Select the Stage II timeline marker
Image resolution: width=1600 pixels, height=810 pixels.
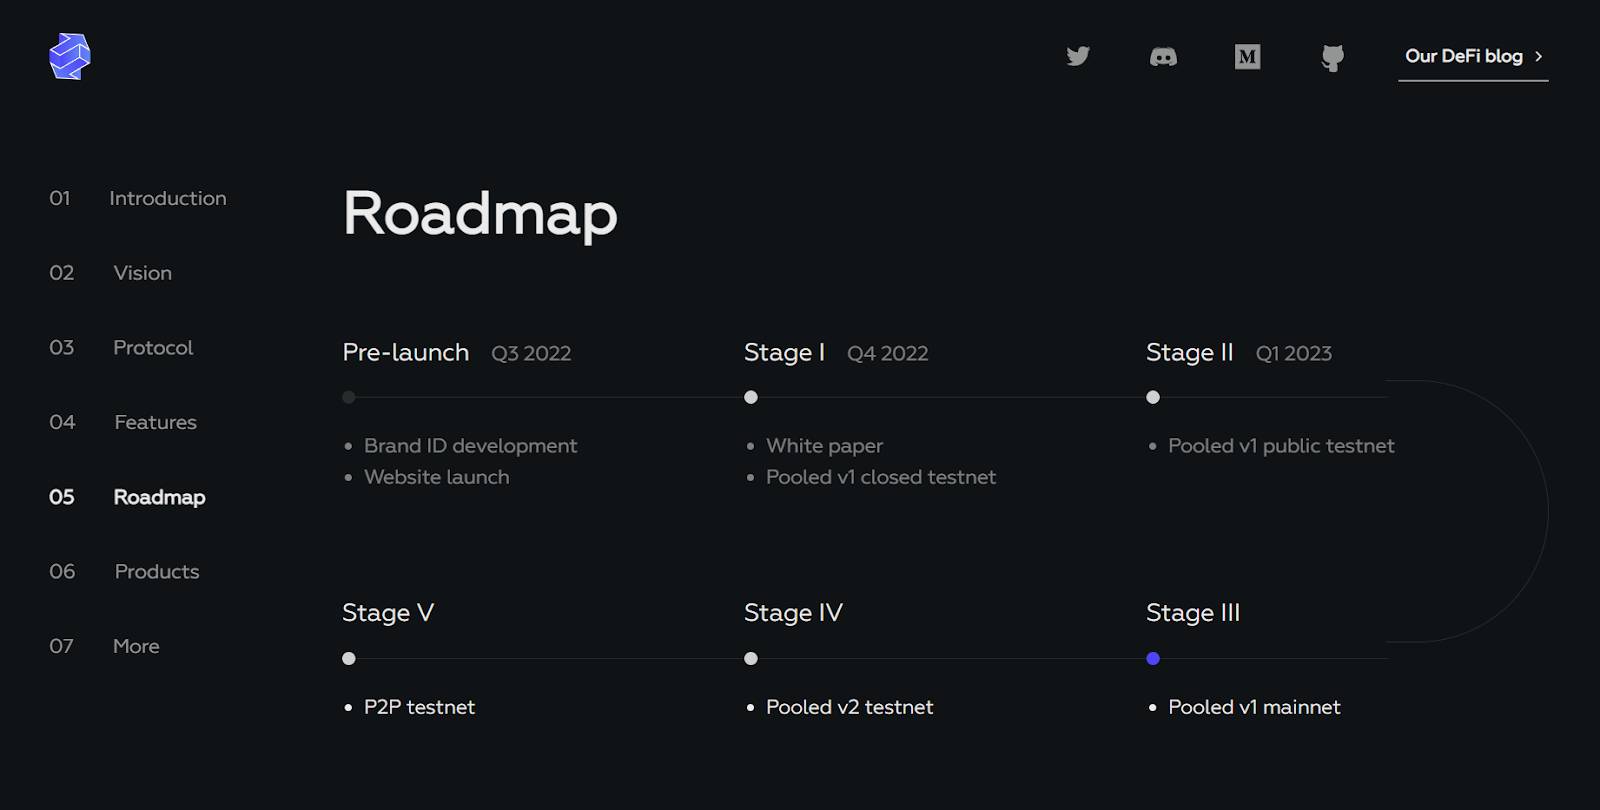click(1153, 397)
